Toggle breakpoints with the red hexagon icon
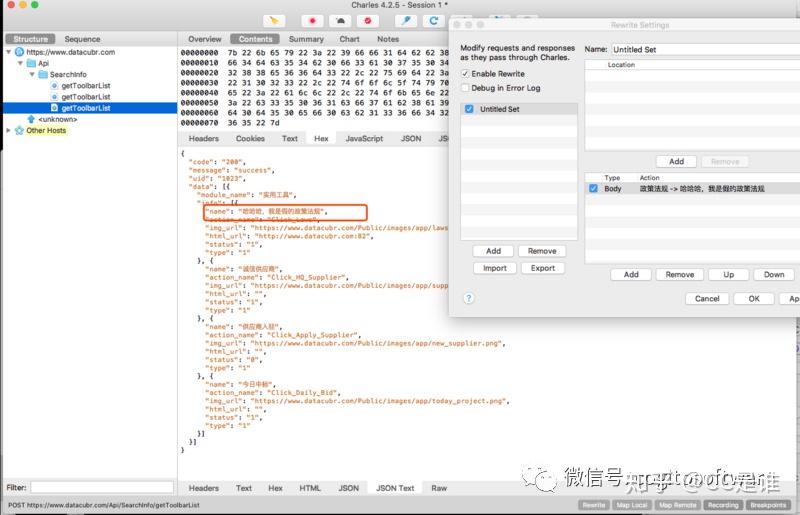The image size is (800, 515). 367,21
